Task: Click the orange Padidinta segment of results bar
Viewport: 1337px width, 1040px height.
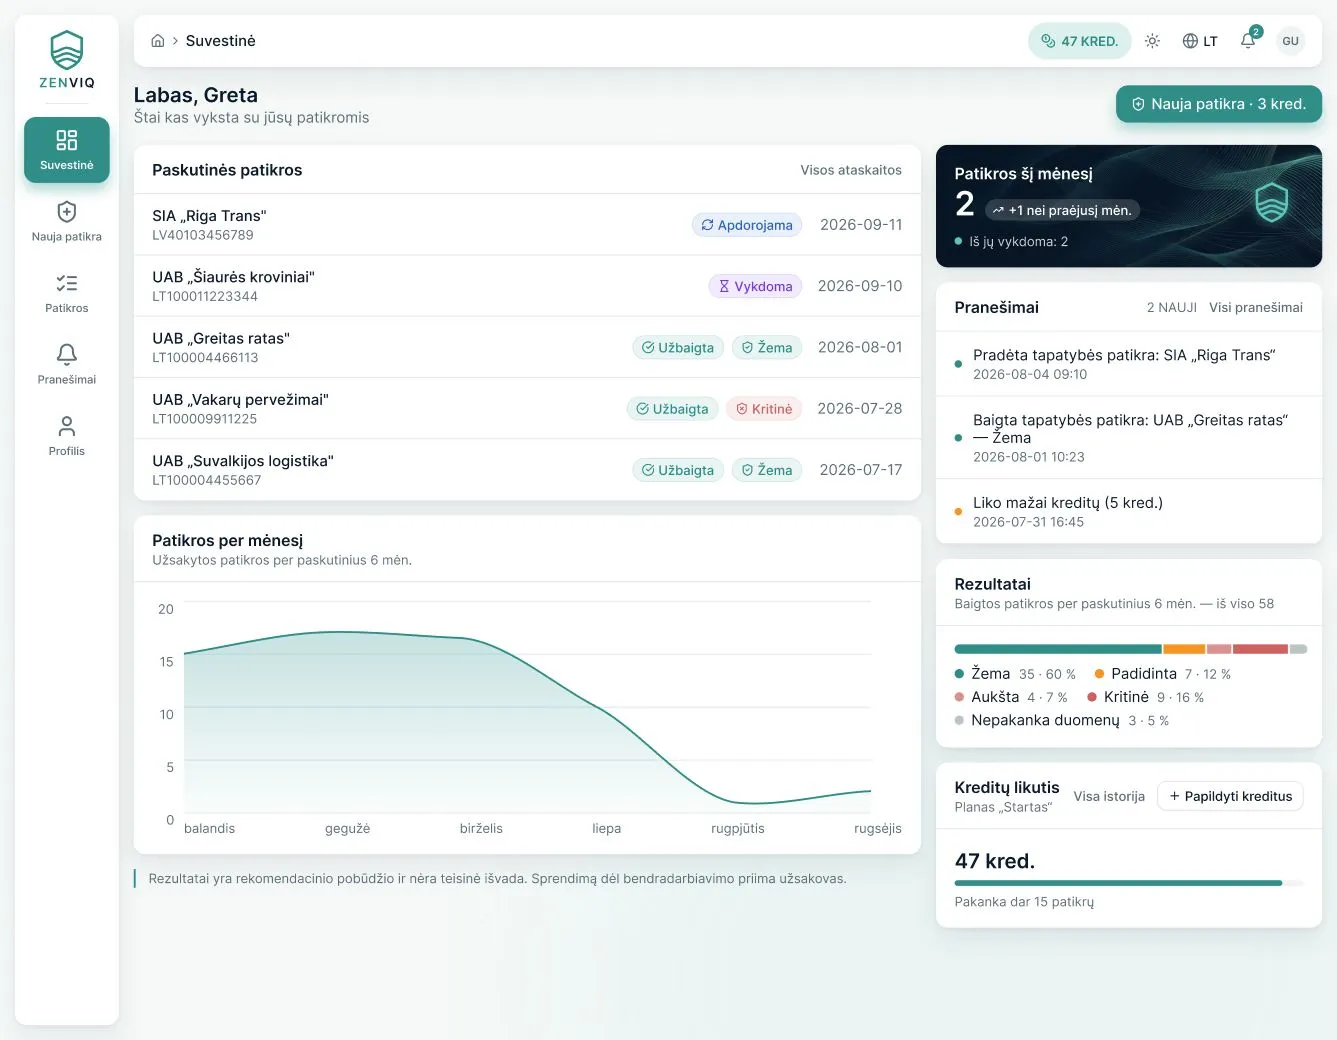Action: 1184,649
